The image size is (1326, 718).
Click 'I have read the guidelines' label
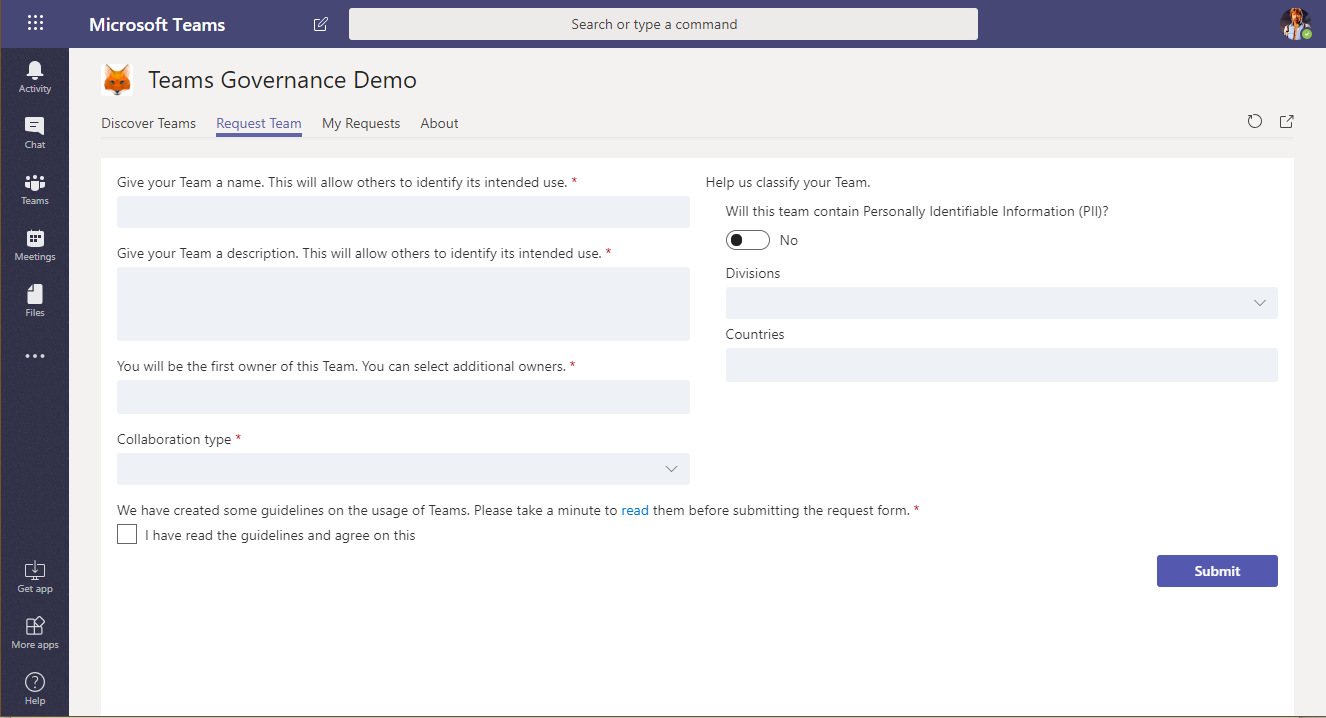pyautogui.click(x=280, y=535)
